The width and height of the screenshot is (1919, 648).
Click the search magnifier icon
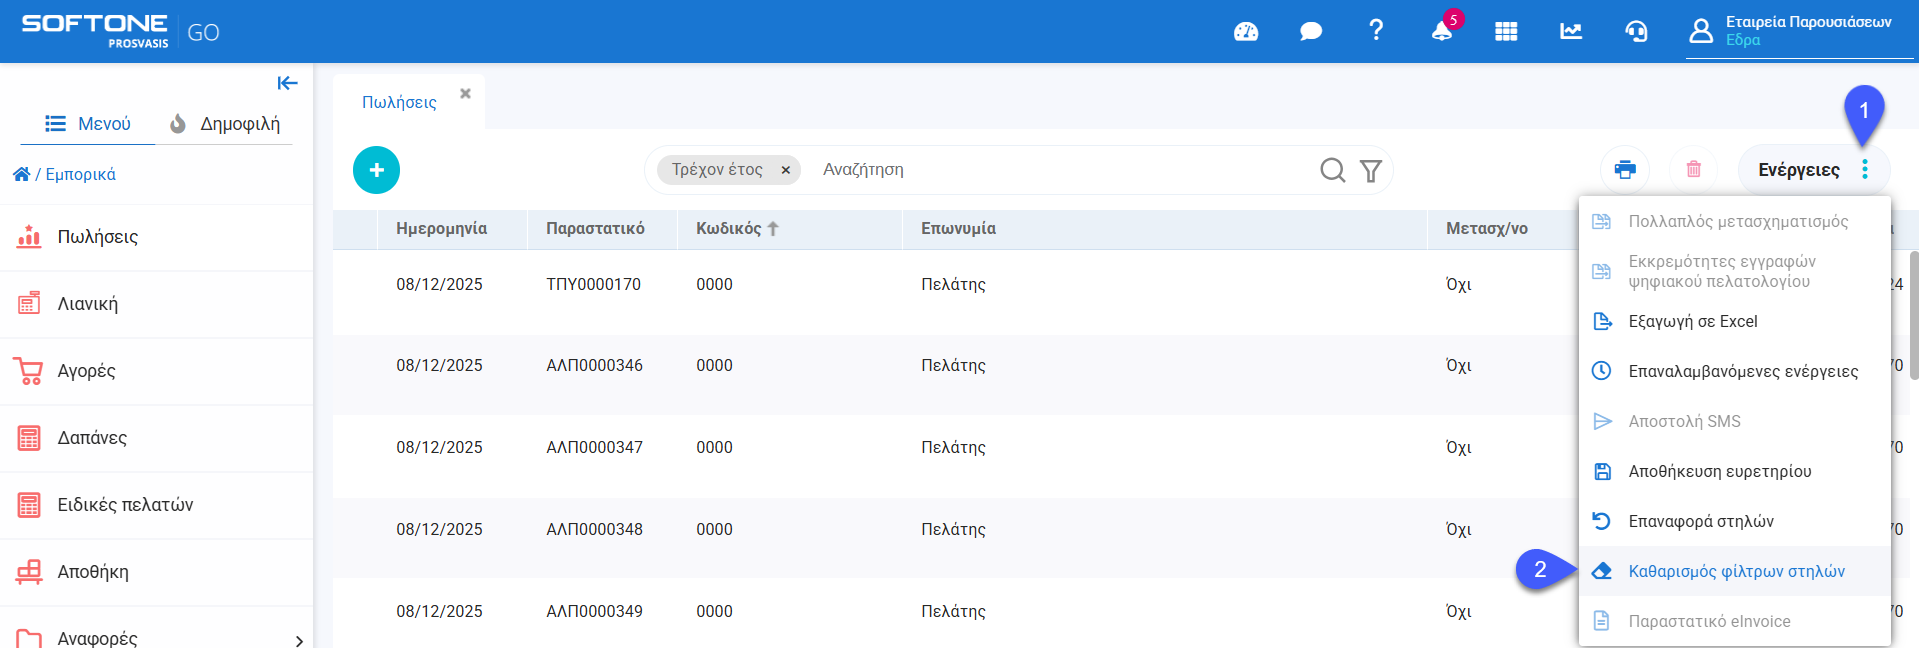coord(1332,171)
